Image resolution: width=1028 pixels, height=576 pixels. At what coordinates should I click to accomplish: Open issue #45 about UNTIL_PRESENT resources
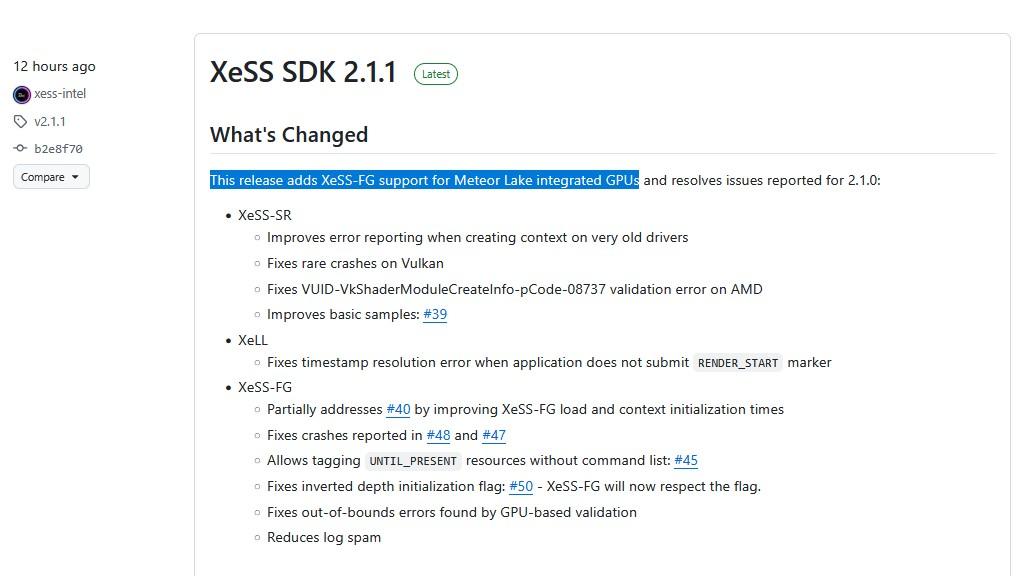point(685,460)
